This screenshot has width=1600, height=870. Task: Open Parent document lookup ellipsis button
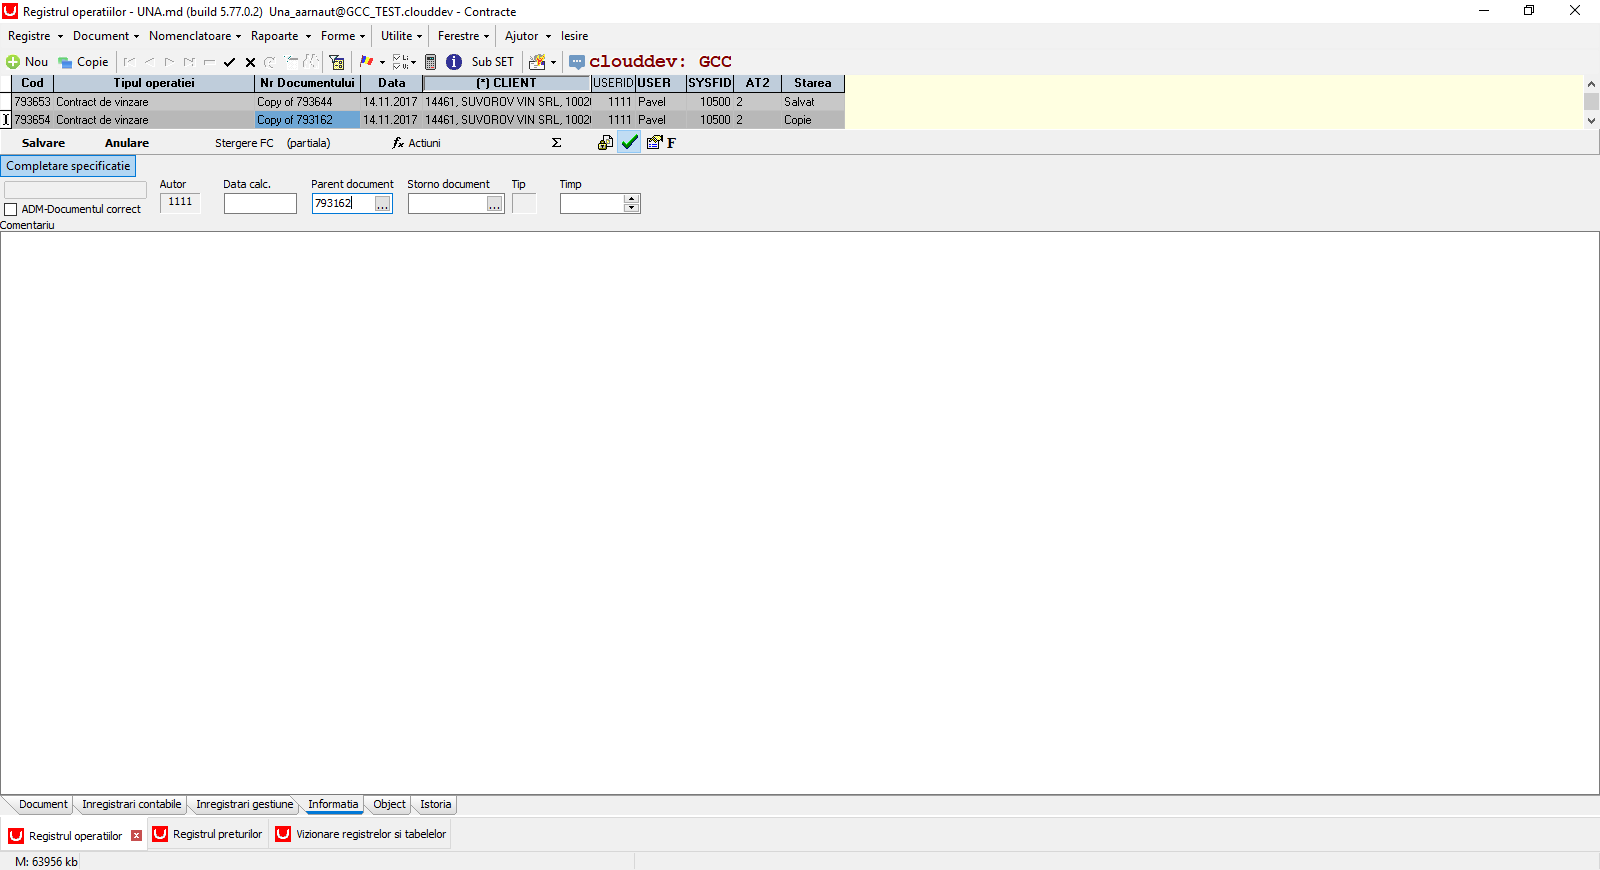click(382, 204)
